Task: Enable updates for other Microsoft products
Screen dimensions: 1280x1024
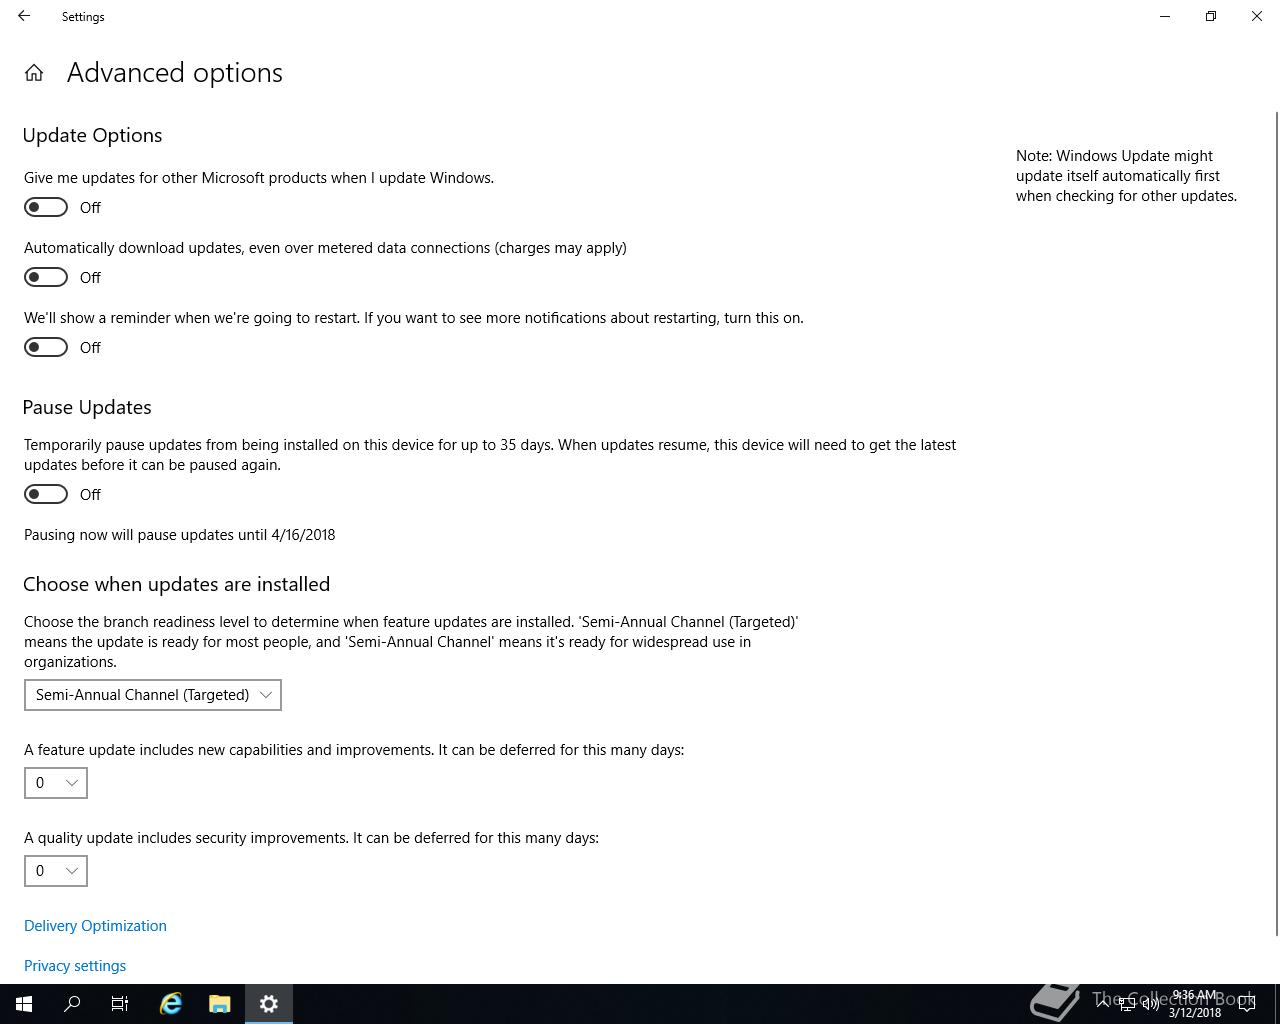Action: point(46,207)
